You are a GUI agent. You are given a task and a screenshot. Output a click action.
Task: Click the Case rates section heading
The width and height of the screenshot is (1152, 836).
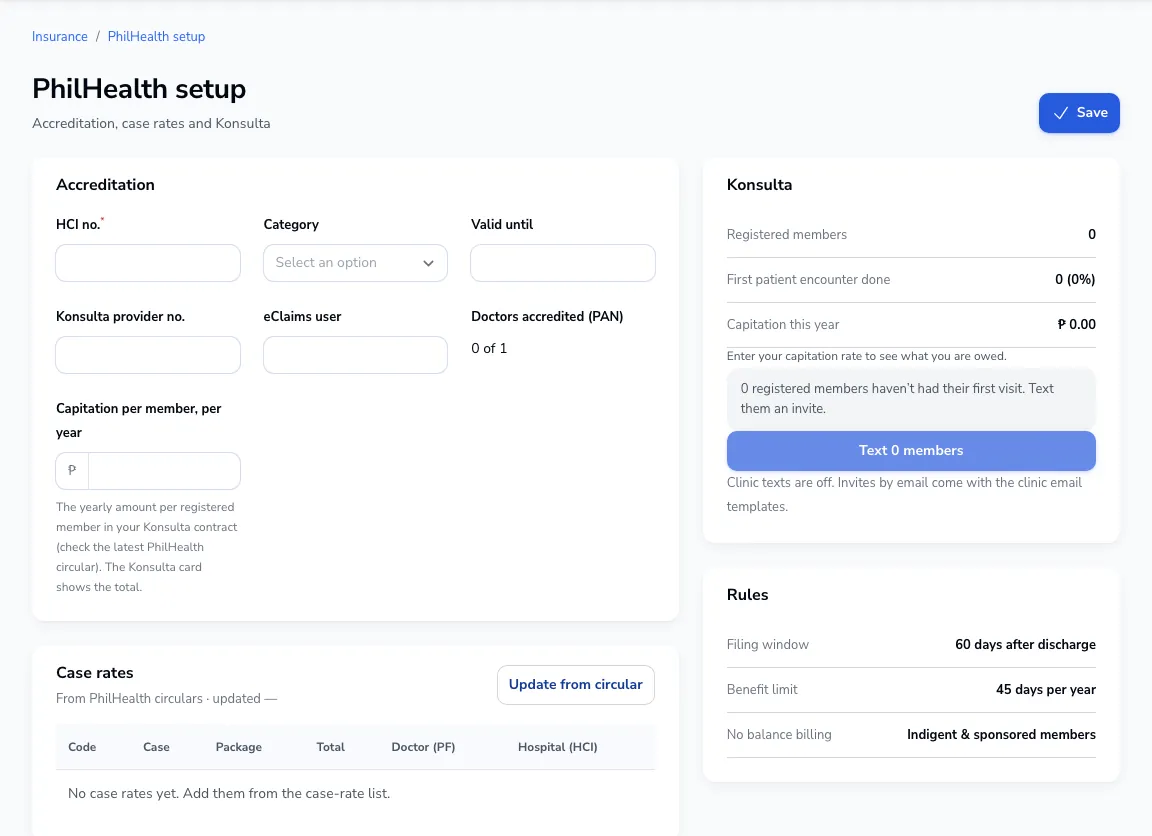tap(95, 673)
